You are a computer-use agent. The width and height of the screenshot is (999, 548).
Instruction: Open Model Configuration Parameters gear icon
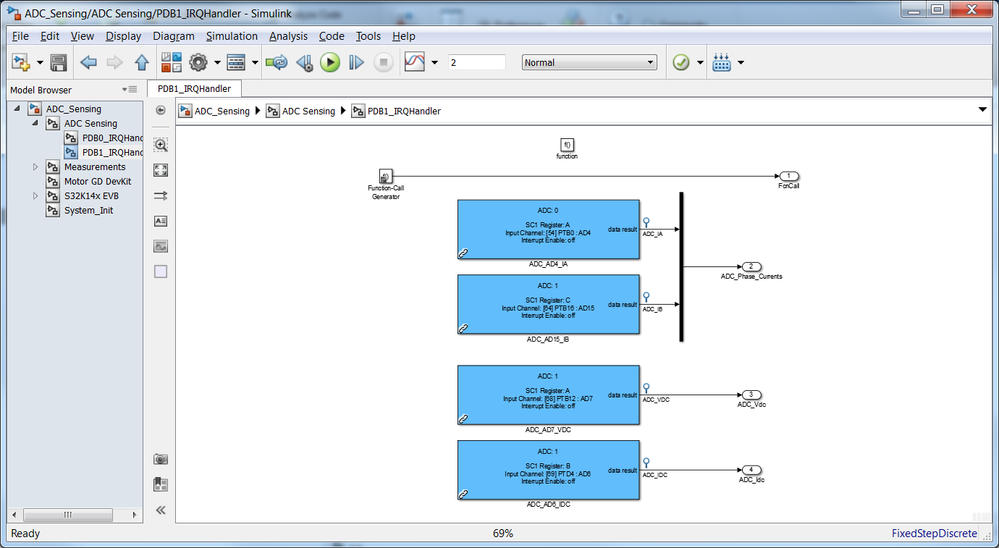tap(198, 62)
